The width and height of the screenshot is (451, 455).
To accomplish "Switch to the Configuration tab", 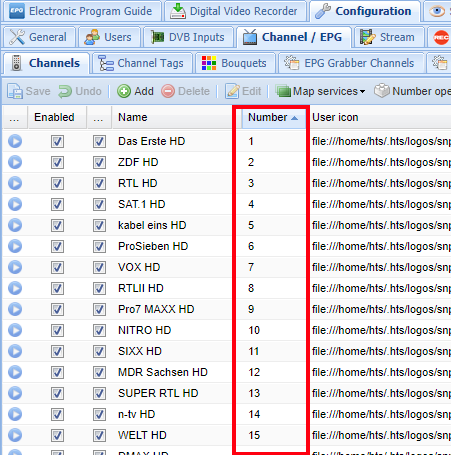I will [x=365, y=11].
